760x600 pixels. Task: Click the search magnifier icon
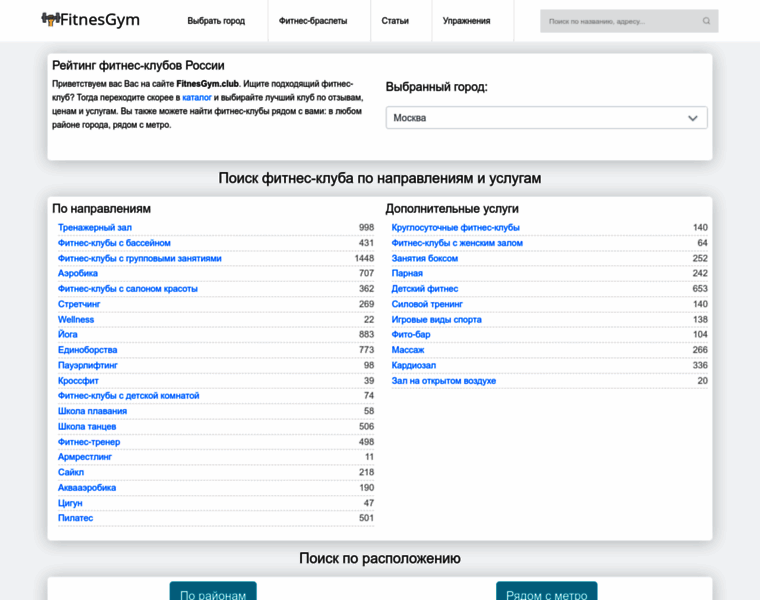[x=706, y=21]
